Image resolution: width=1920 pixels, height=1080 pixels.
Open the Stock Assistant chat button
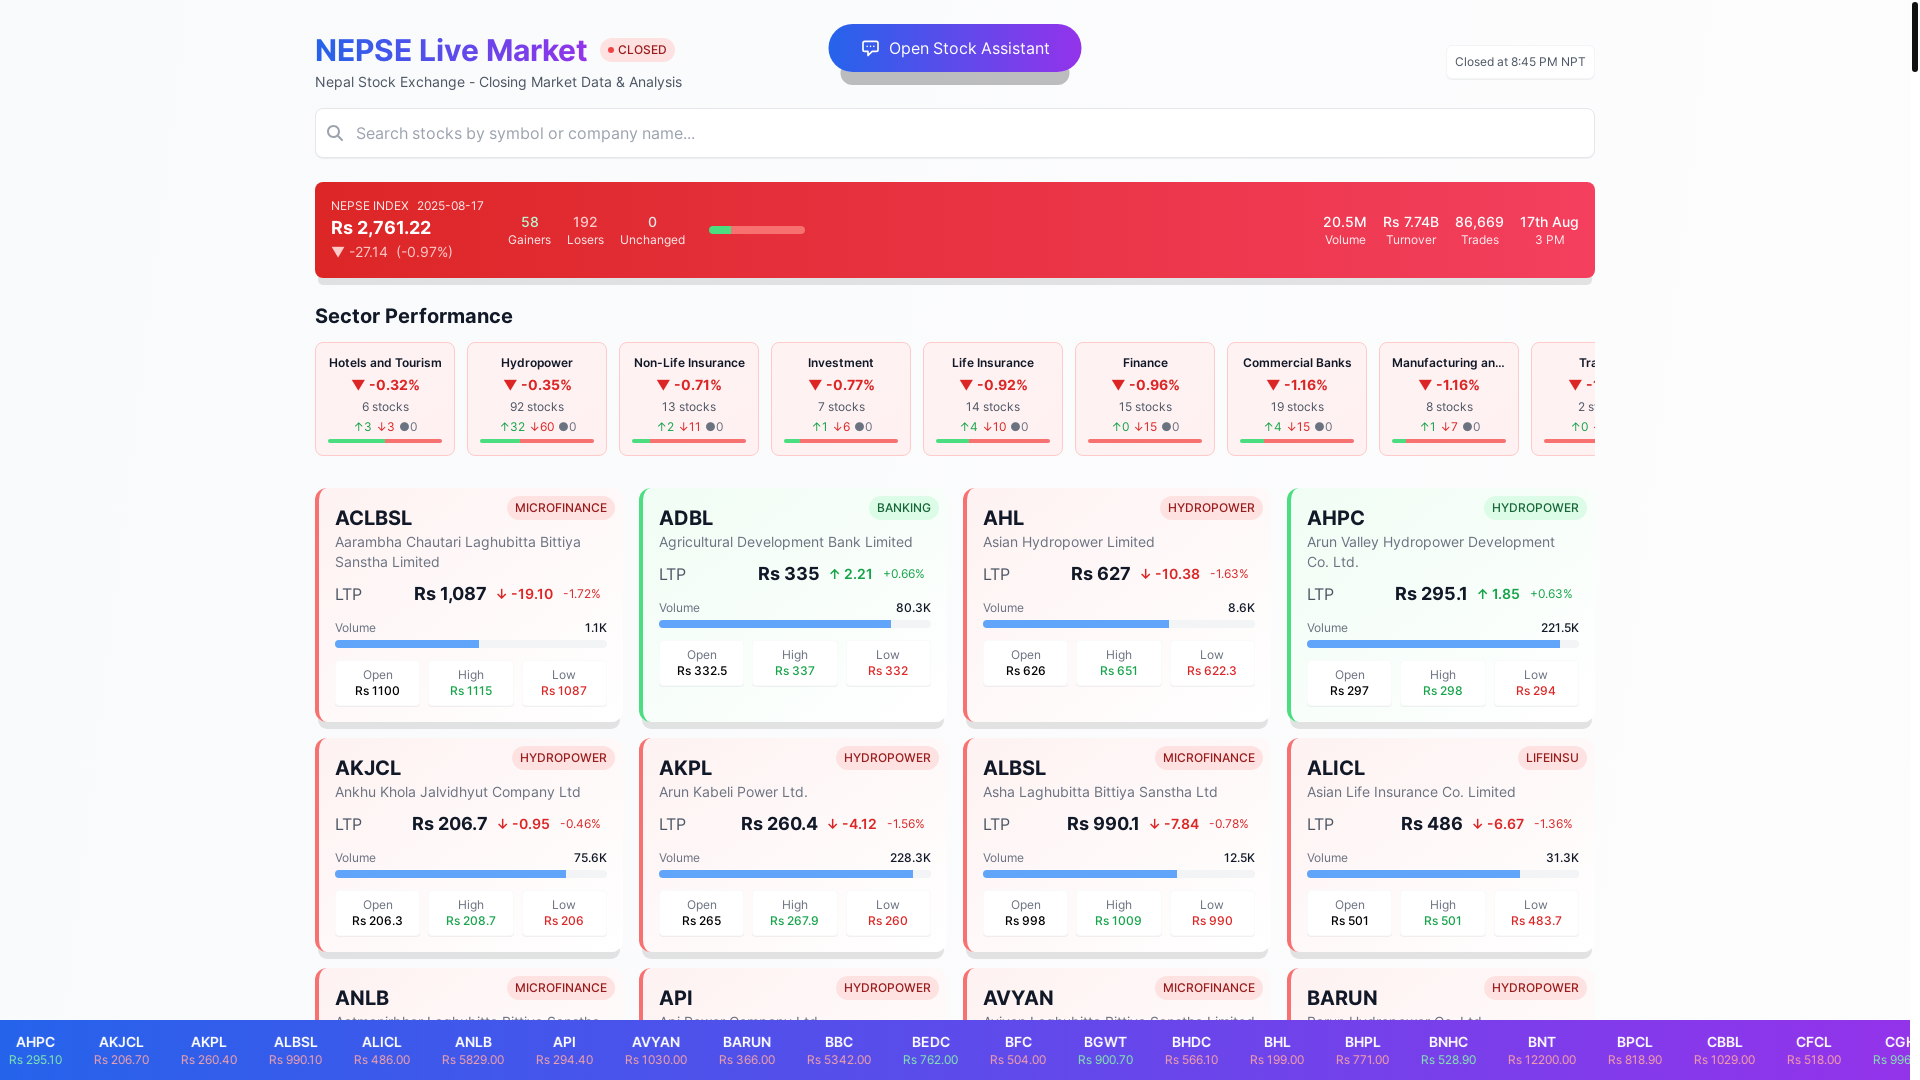point(954,48)
